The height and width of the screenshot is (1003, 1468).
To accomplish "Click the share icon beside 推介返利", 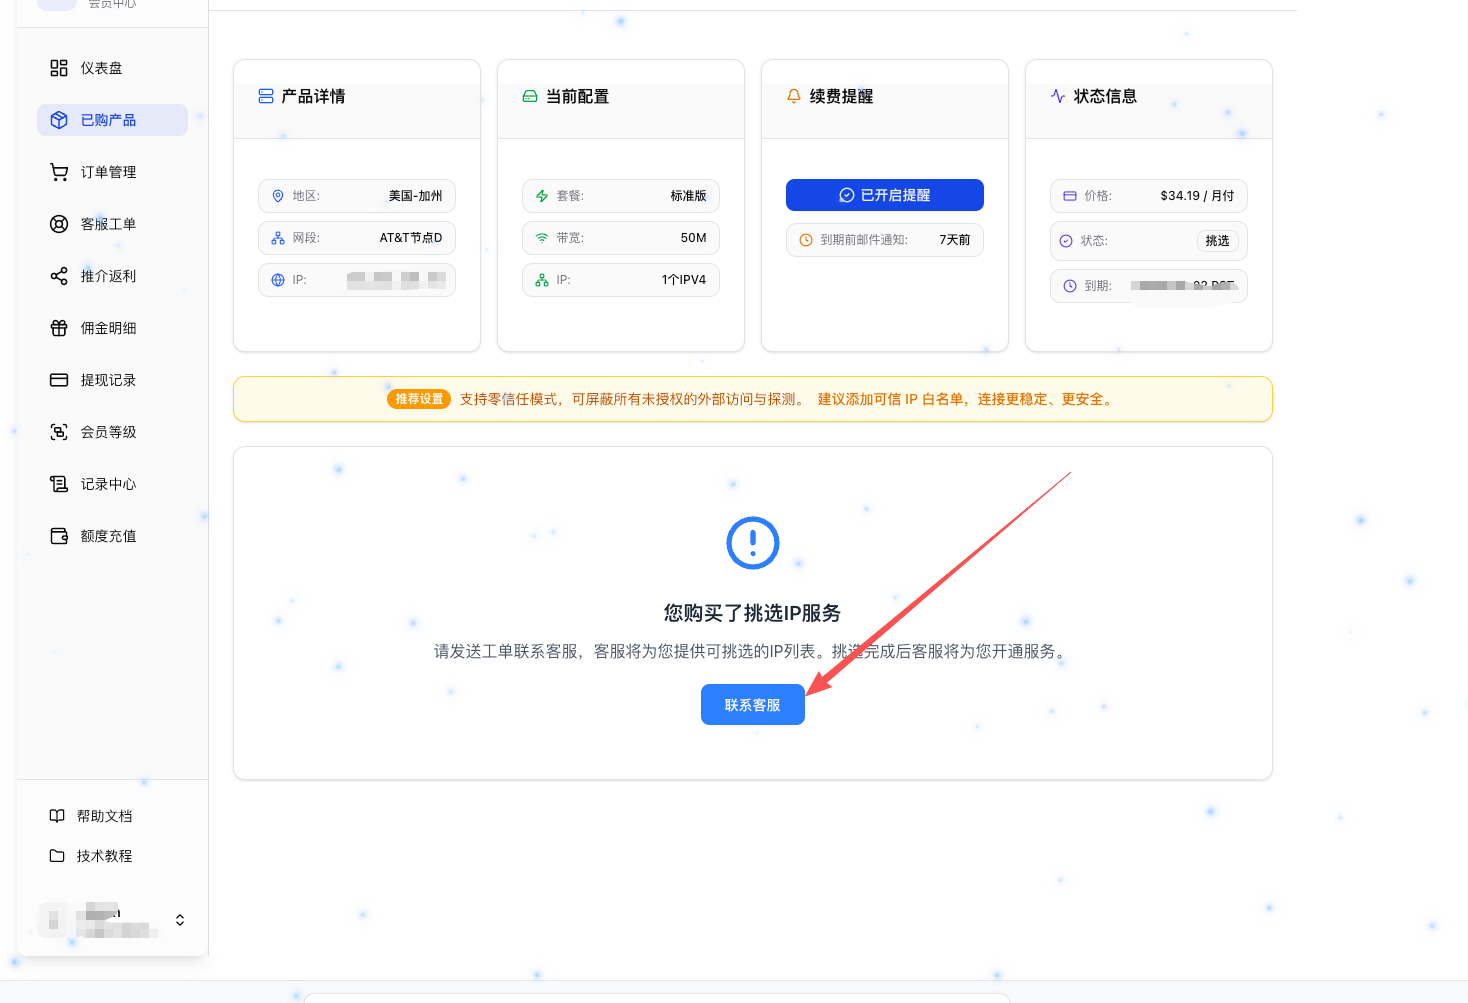I will click(x=59, y=276).
